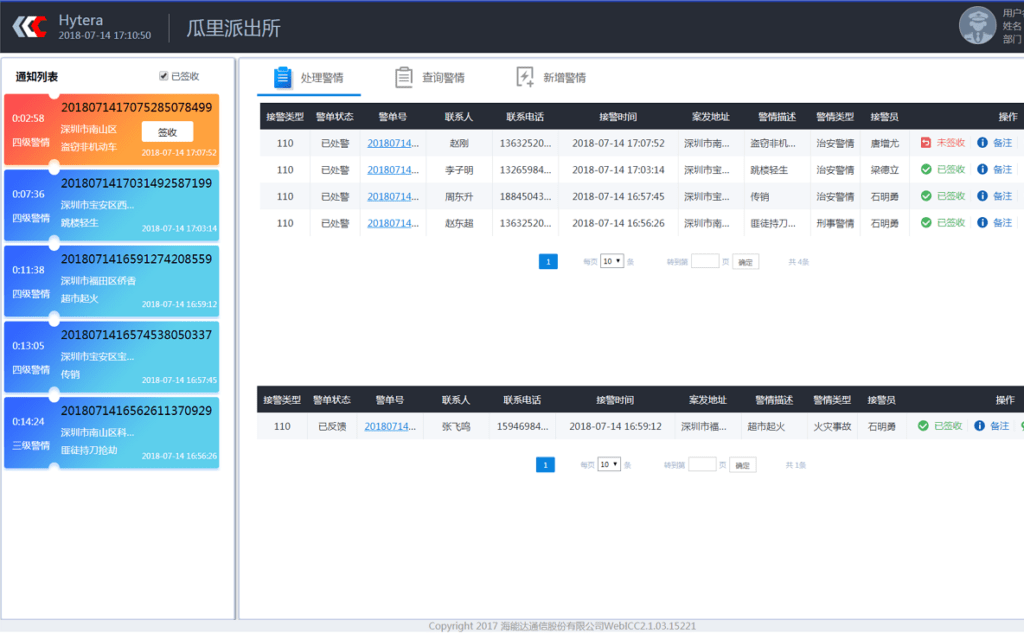Open per-page dropdown in upper table

click(611, 261)
